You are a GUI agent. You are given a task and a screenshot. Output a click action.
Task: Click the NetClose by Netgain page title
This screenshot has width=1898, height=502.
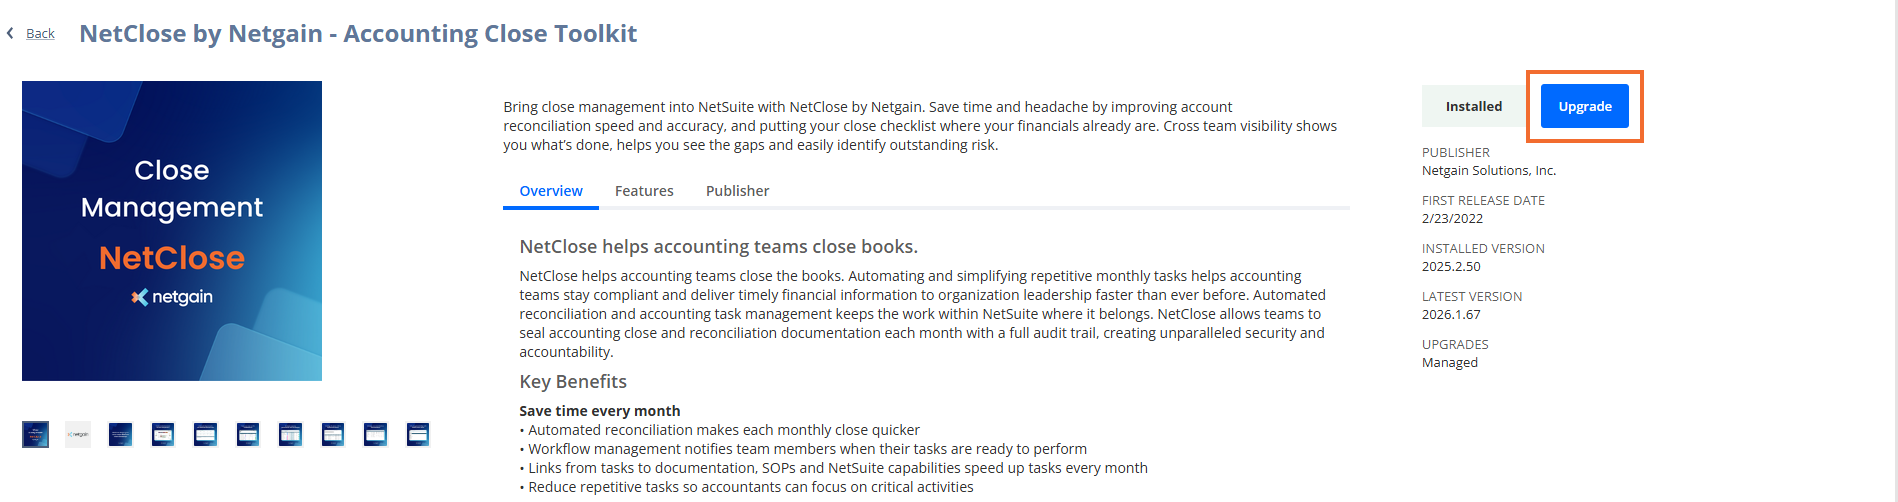coord(358,33)
